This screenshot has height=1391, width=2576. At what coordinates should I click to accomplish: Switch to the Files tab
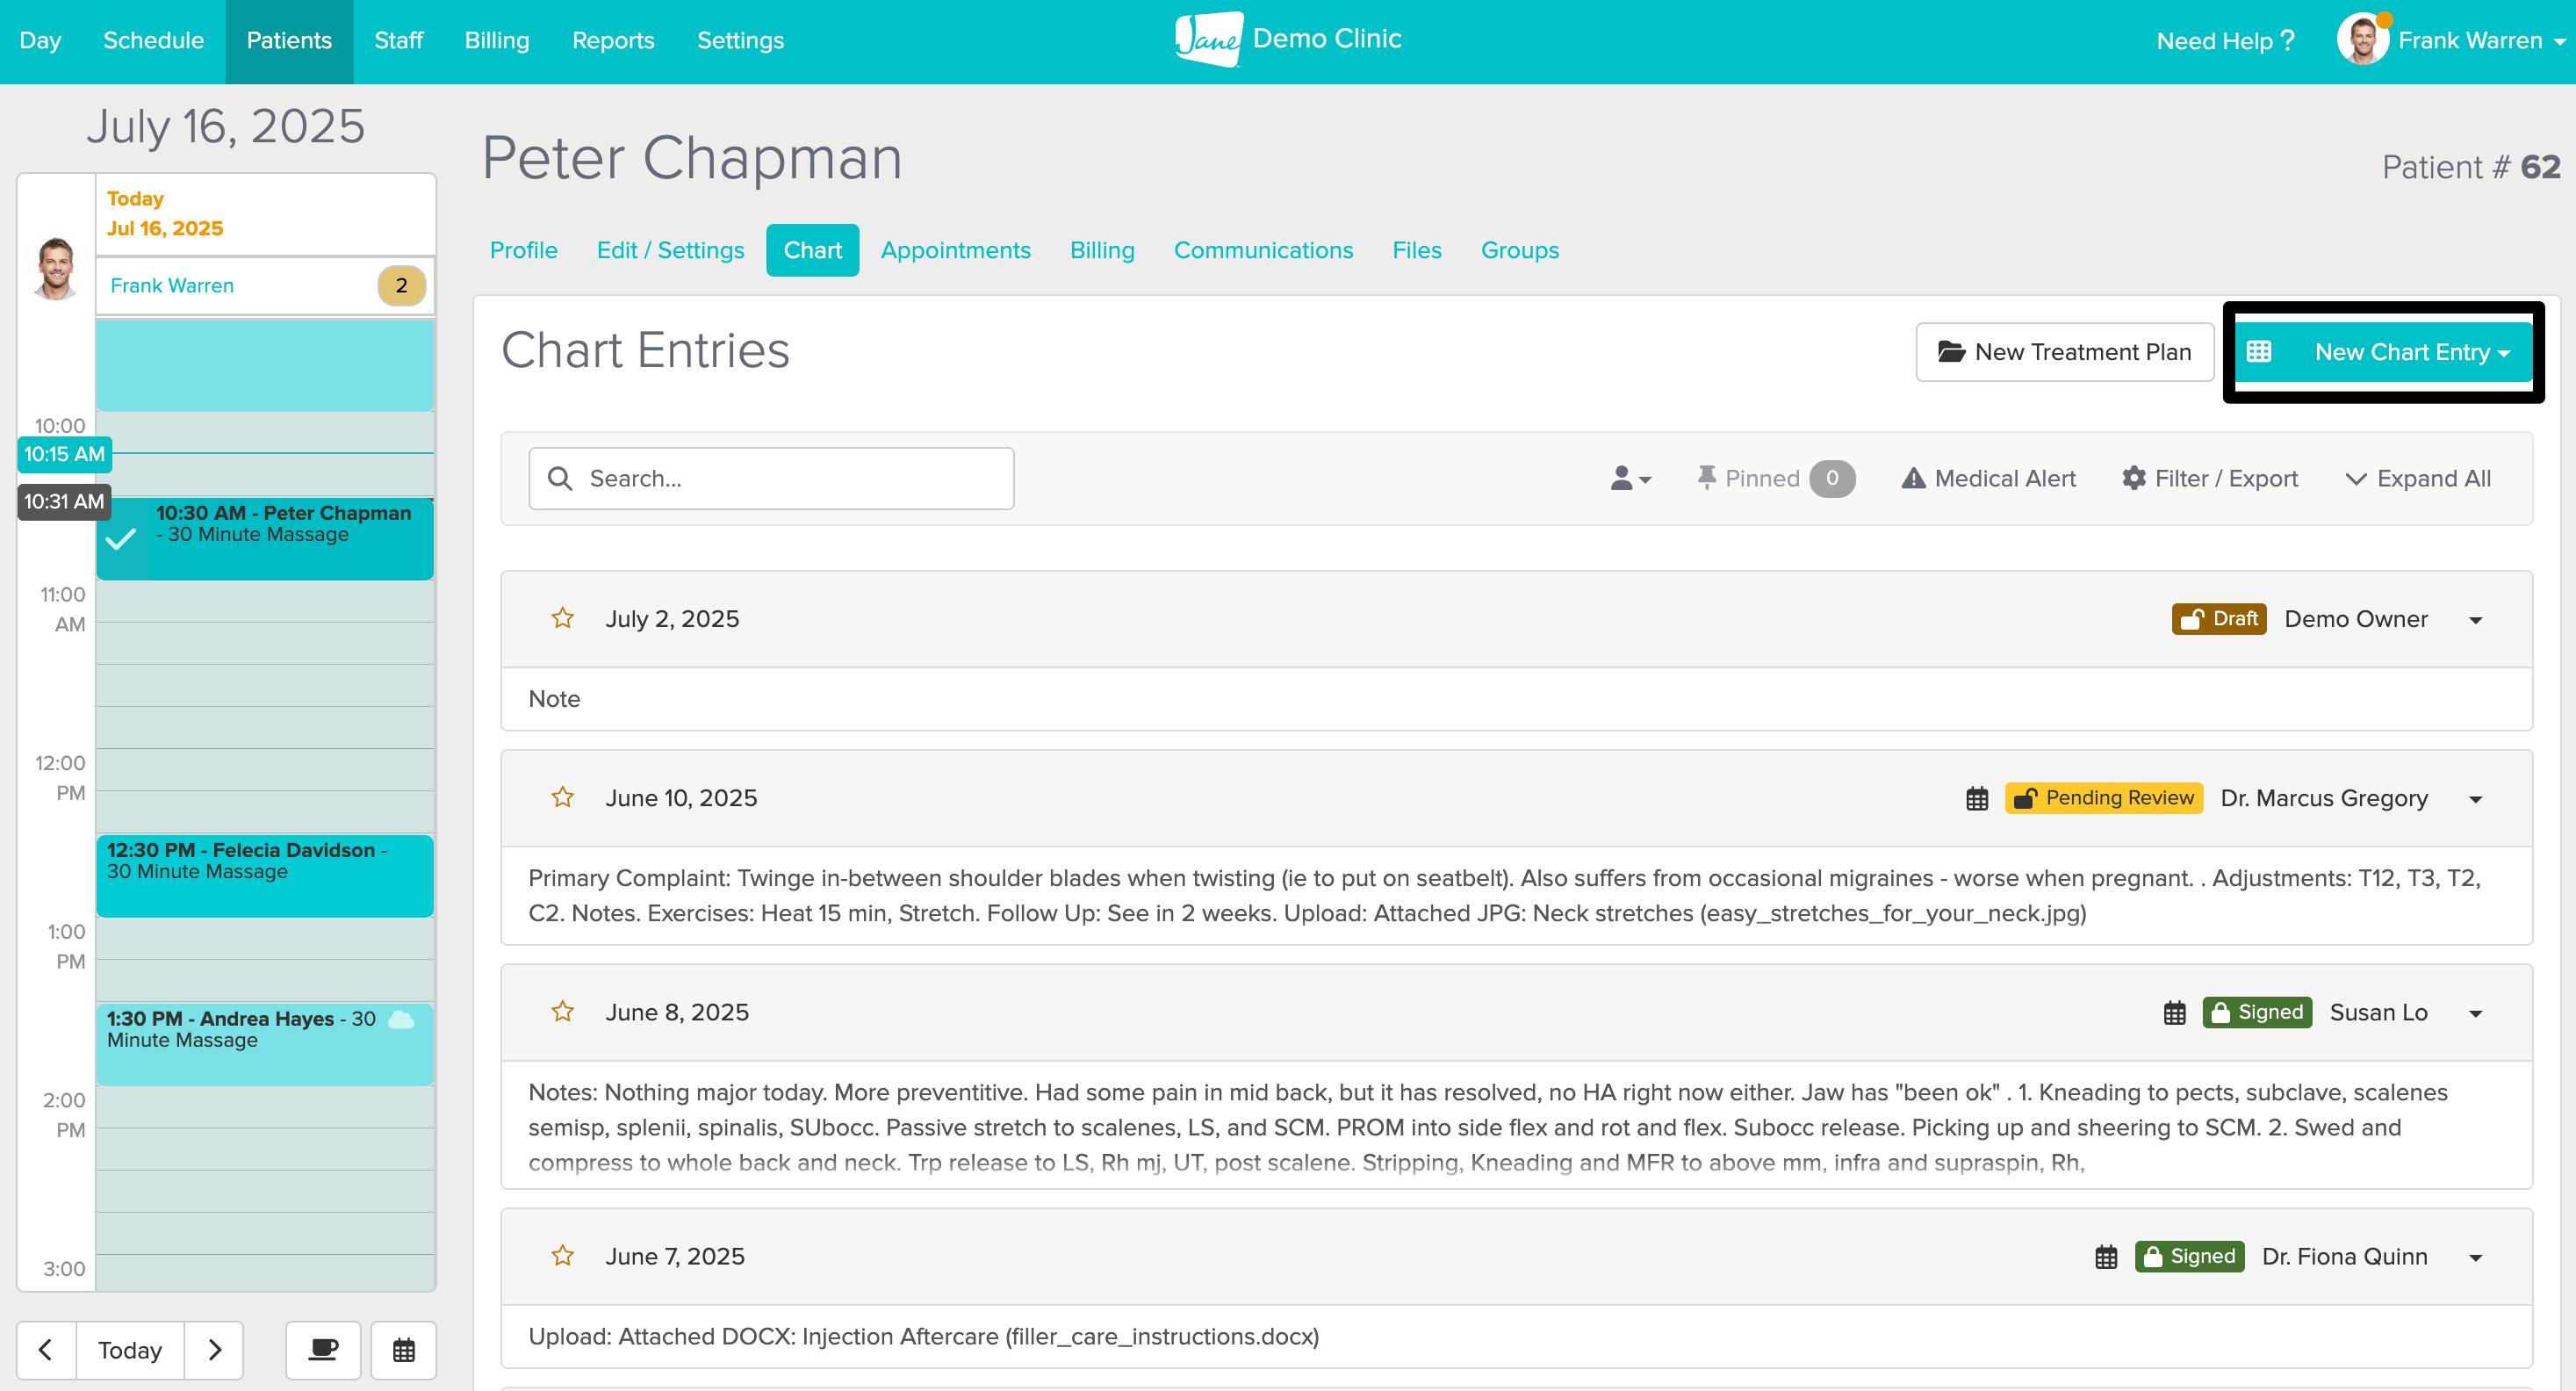tap(1417, 250)
